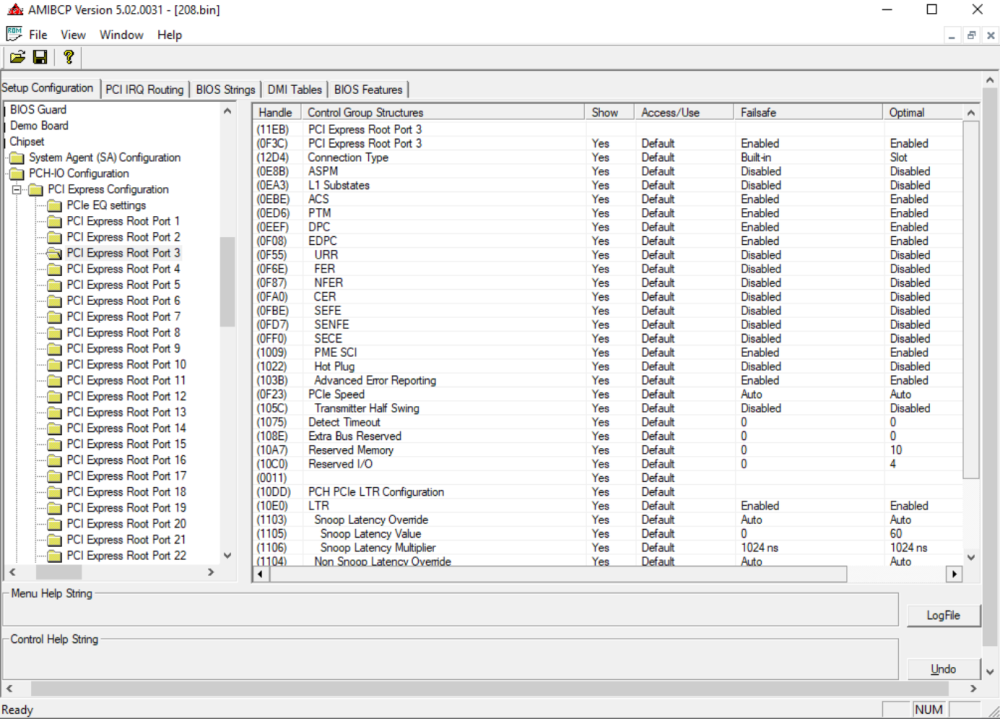Screen dimensions: 1000x719
Task: Save the BIOS image using floppy icon
Action: point(40,57)
